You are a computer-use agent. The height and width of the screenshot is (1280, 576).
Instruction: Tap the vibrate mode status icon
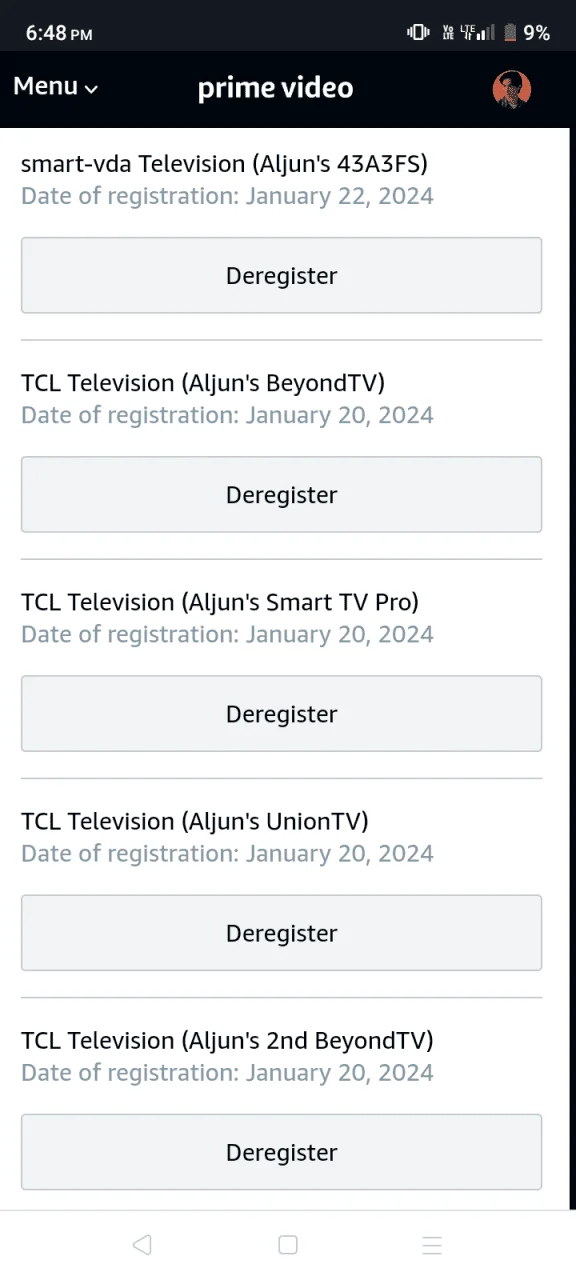(x=418, y=33)
